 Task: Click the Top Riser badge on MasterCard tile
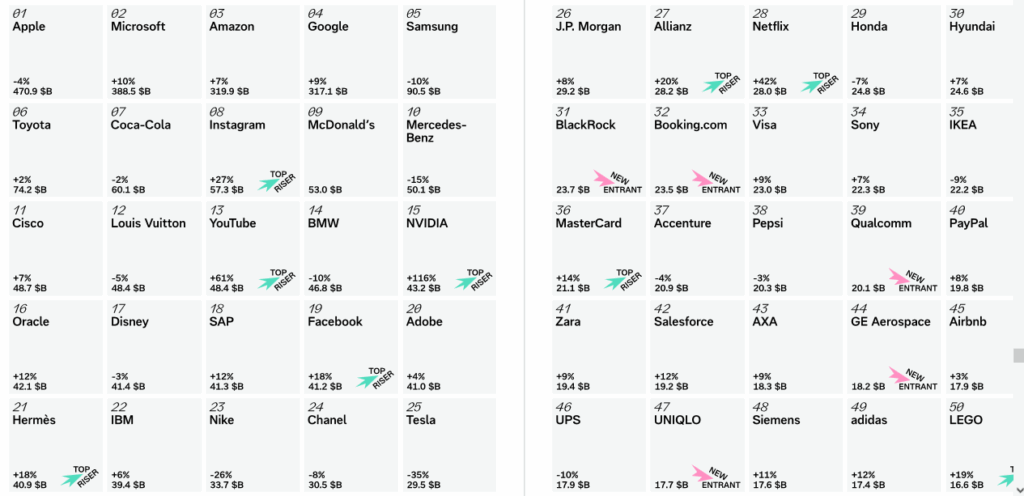coord(620,280)
